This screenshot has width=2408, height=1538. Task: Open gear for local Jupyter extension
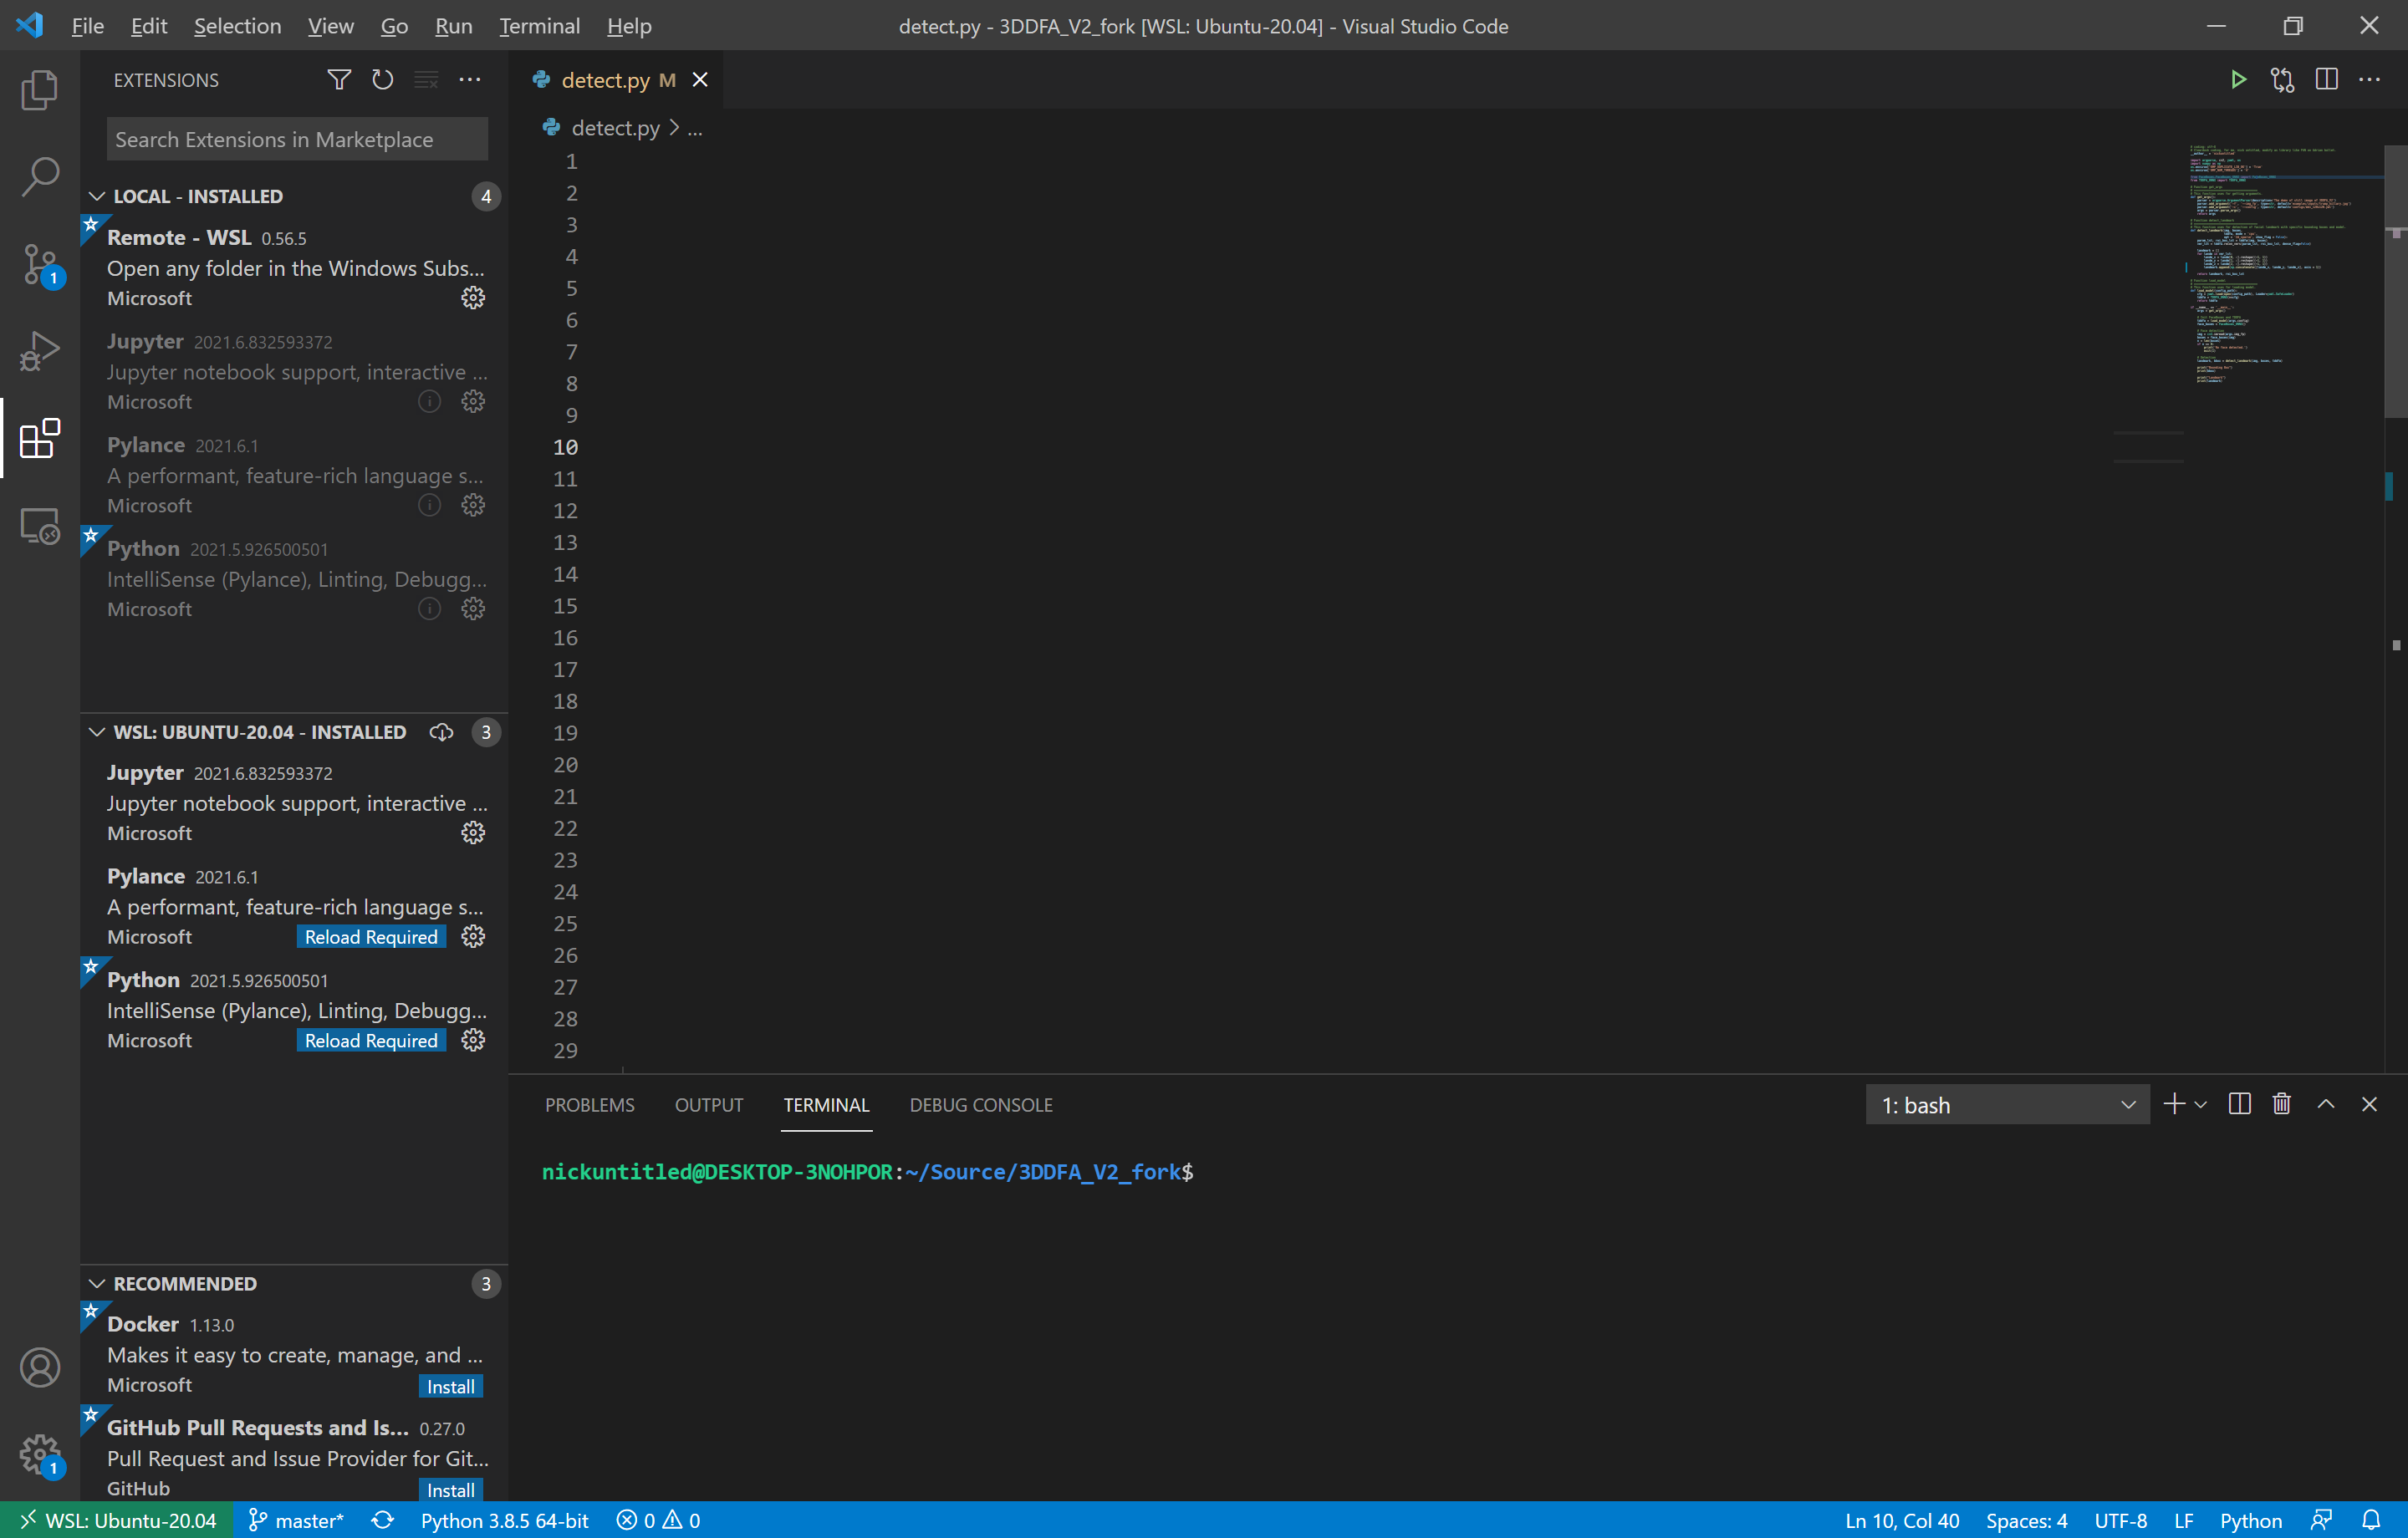(473, 402)
